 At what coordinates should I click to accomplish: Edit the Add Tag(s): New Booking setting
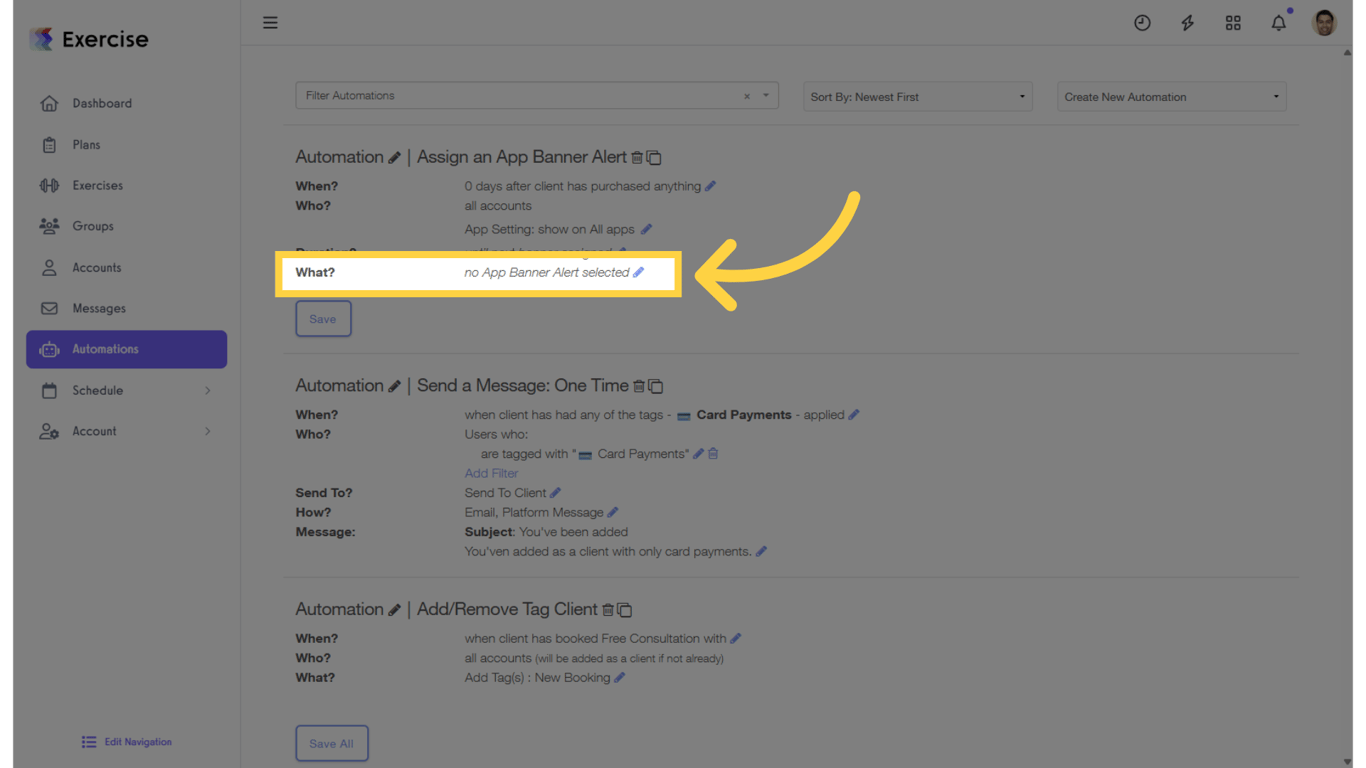(619, 677)
